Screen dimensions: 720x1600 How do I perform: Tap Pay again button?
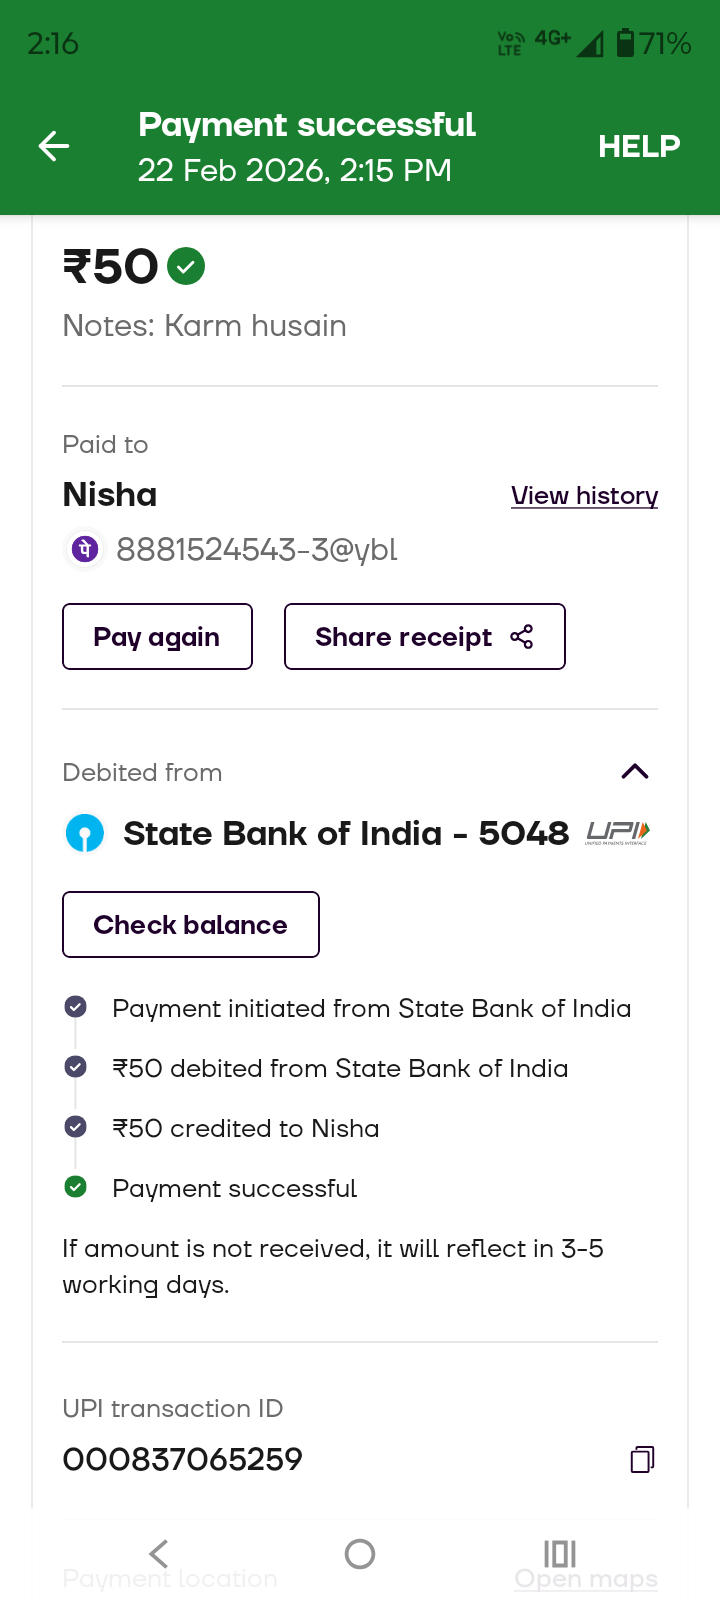tap(157, 637)
